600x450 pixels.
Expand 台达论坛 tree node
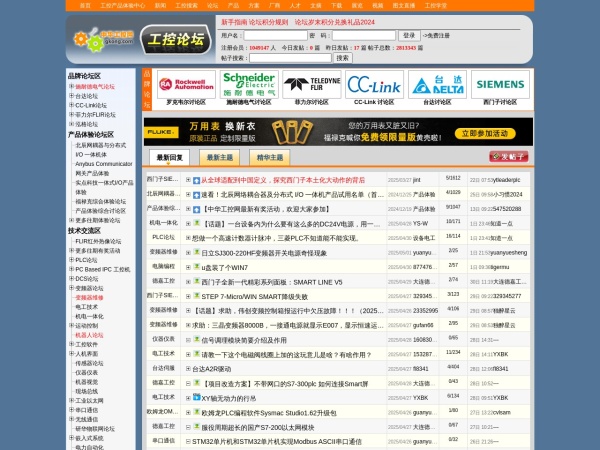point(71,96)
